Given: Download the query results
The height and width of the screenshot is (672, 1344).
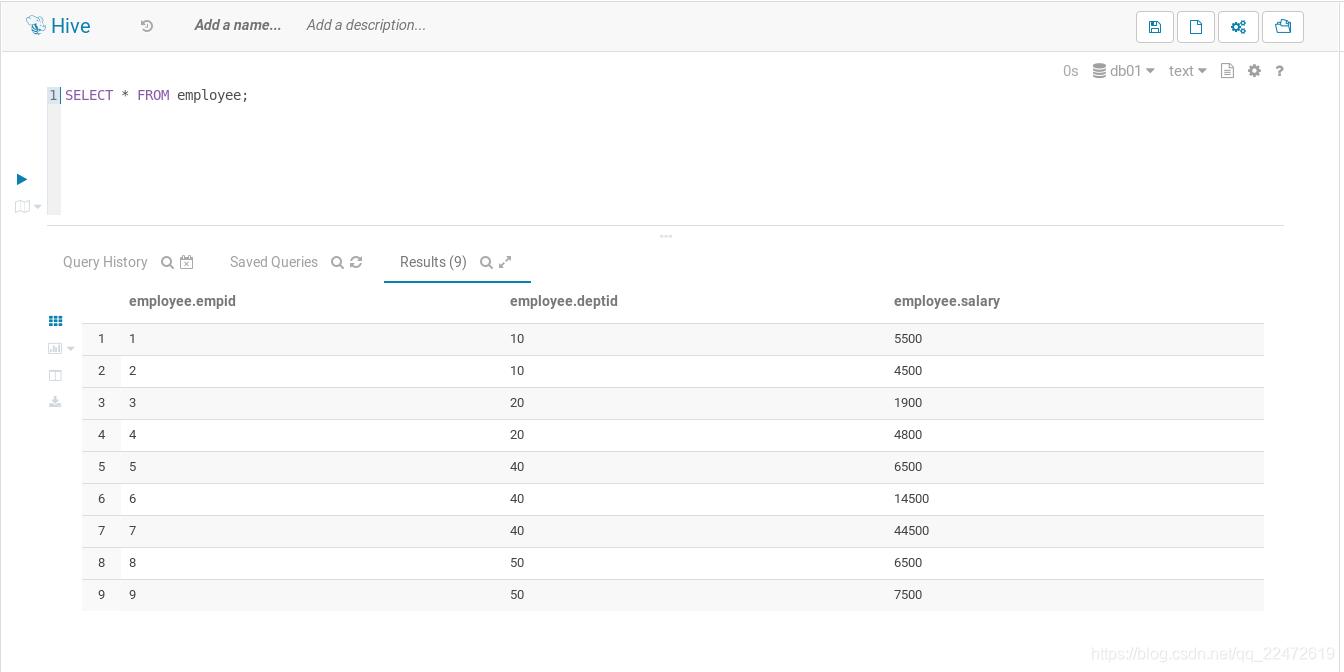Looking at the screenshot, I should point(56,402).
